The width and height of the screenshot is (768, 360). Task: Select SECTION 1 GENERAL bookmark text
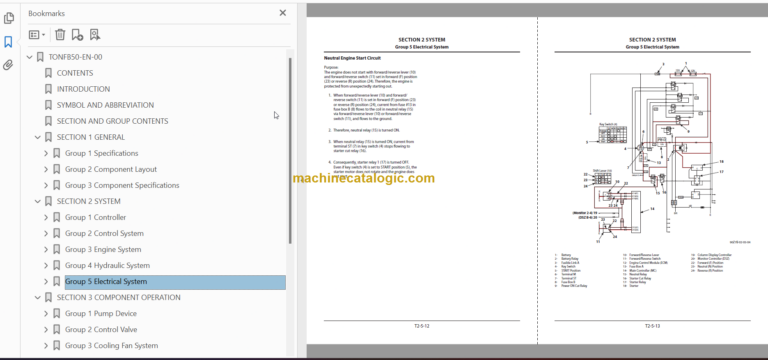click(x=91, y=137)
